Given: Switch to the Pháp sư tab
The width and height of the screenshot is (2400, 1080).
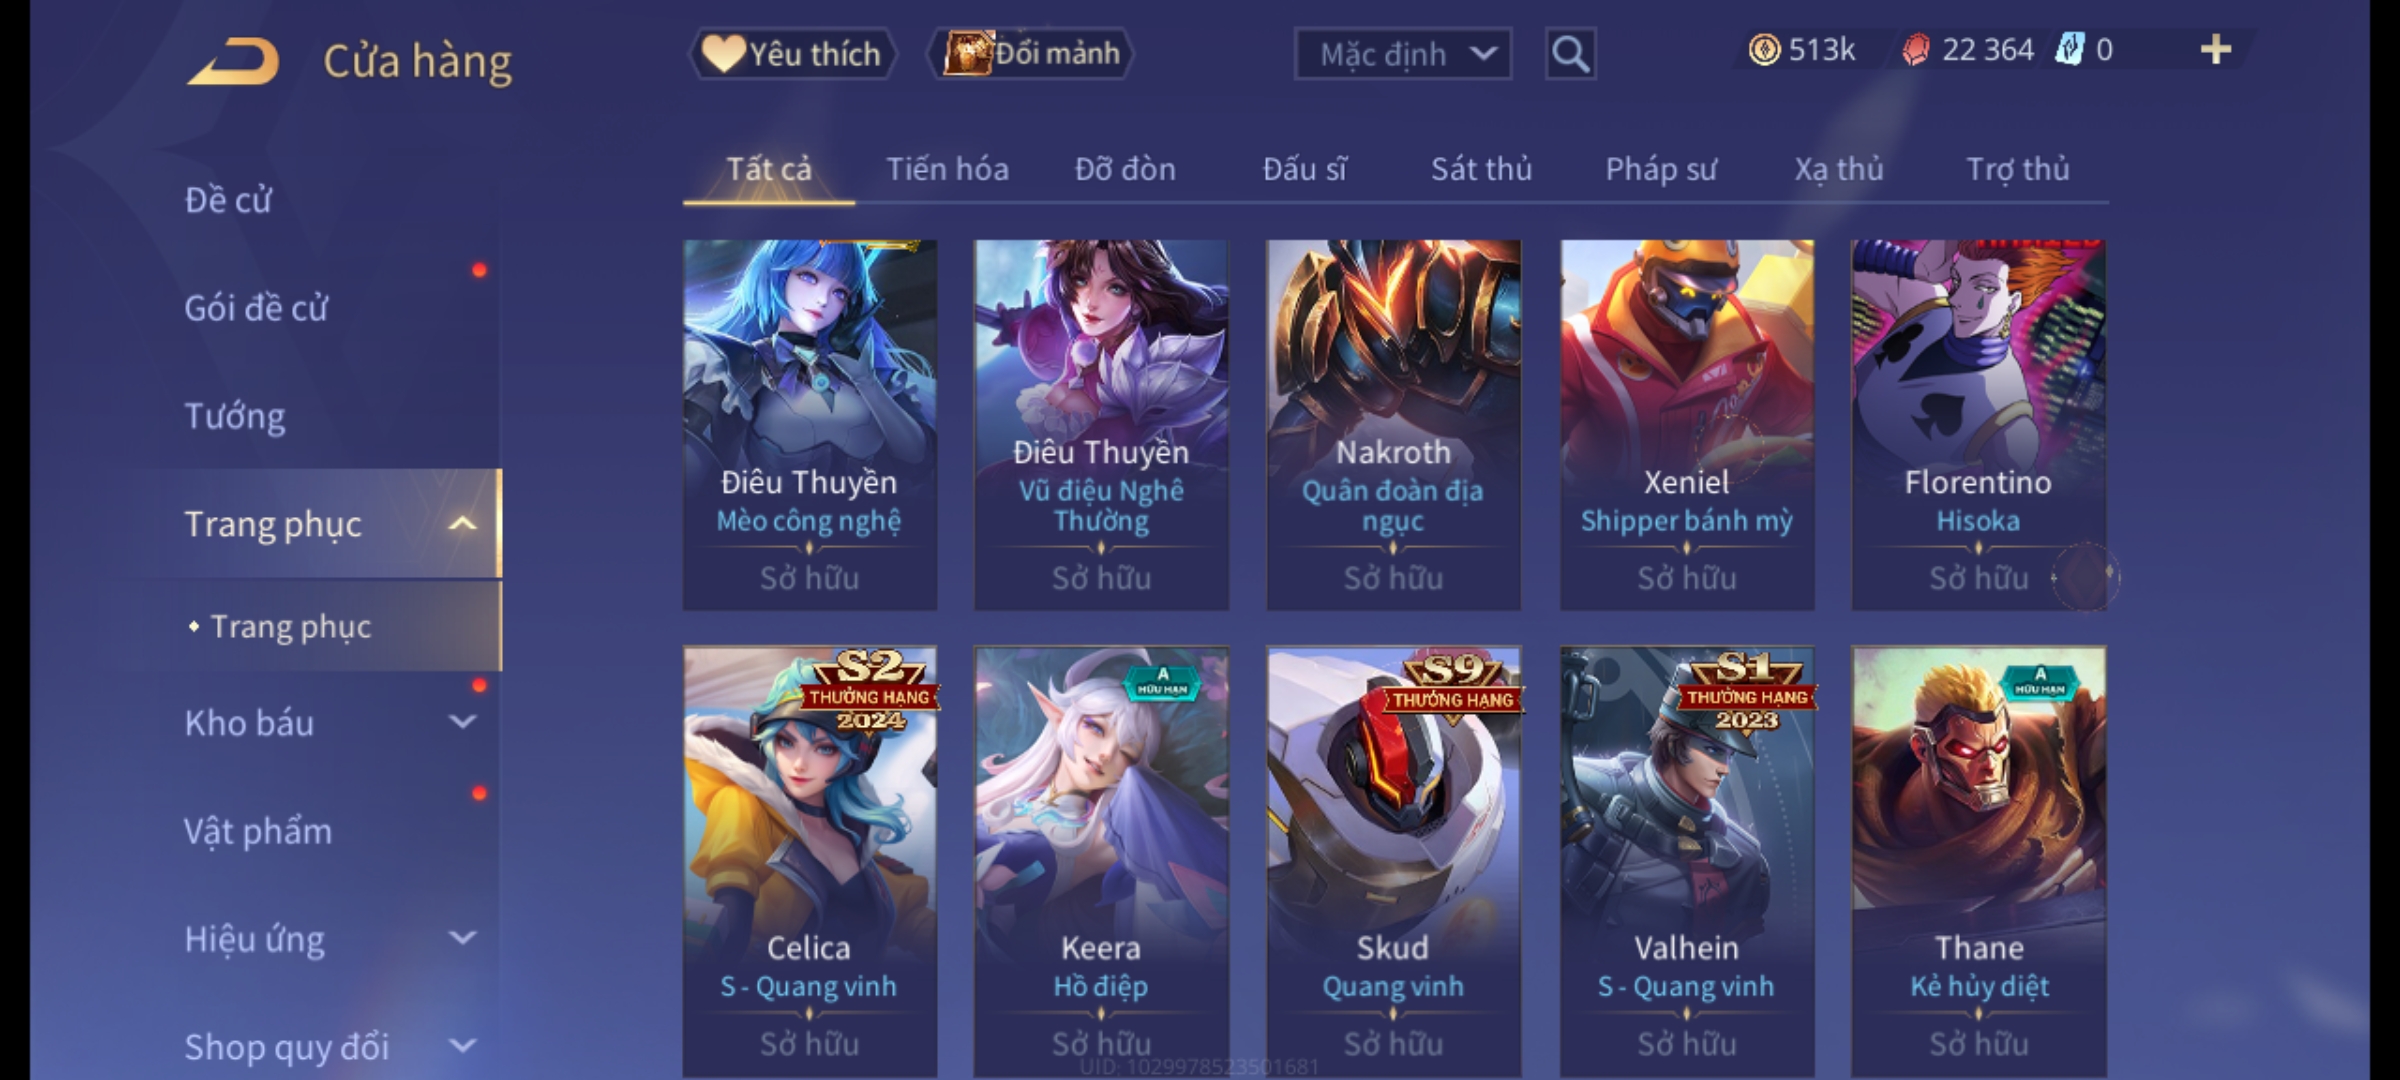Looking at the screenshot, I should pos(1660,169).
